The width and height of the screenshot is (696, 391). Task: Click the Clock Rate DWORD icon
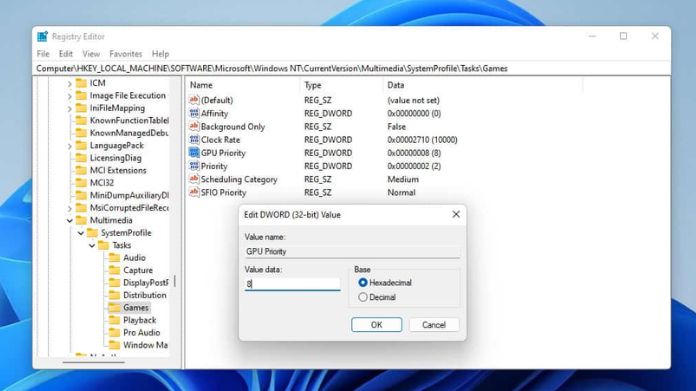194,139
